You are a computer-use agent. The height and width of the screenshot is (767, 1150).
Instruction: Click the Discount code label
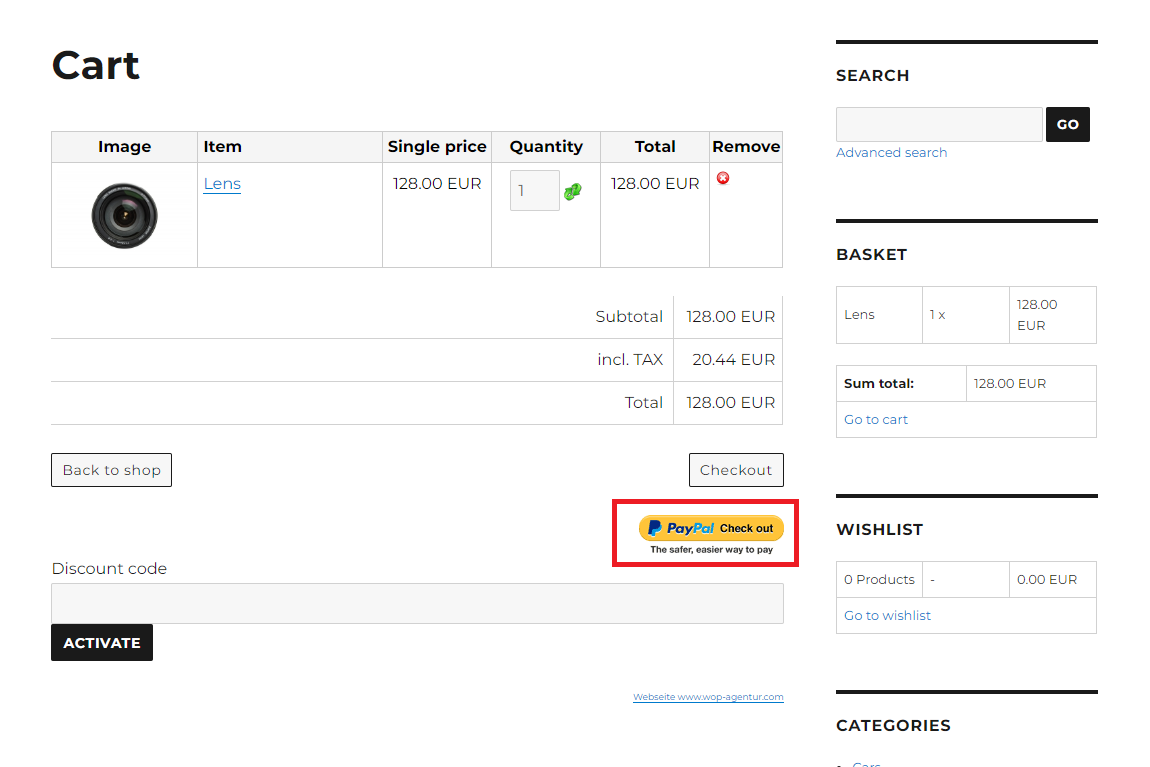coord(109,568)
